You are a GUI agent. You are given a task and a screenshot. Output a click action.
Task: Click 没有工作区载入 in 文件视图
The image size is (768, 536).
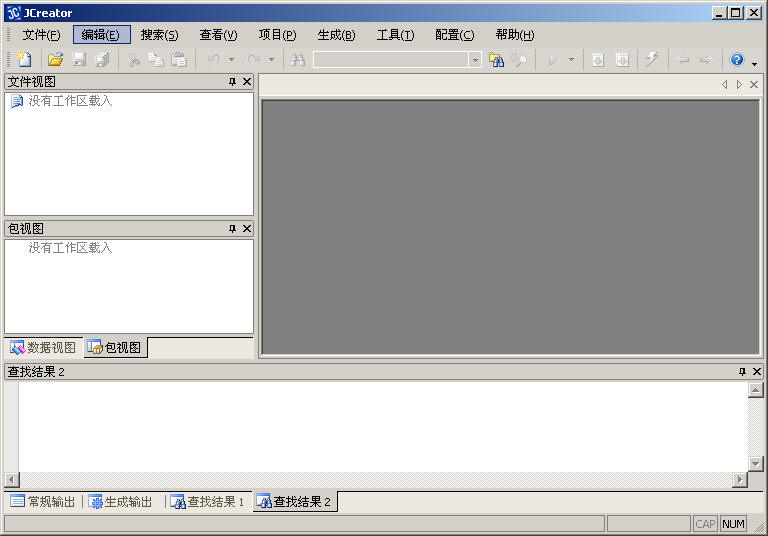click(x=70, y=101)
